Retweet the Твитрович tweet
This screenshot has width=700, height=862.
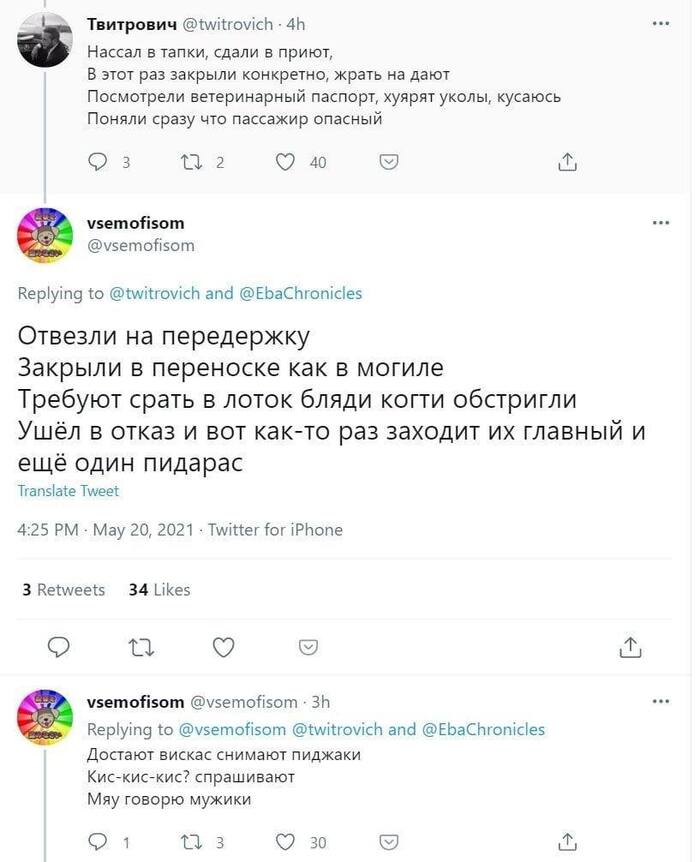pos(189,163)
